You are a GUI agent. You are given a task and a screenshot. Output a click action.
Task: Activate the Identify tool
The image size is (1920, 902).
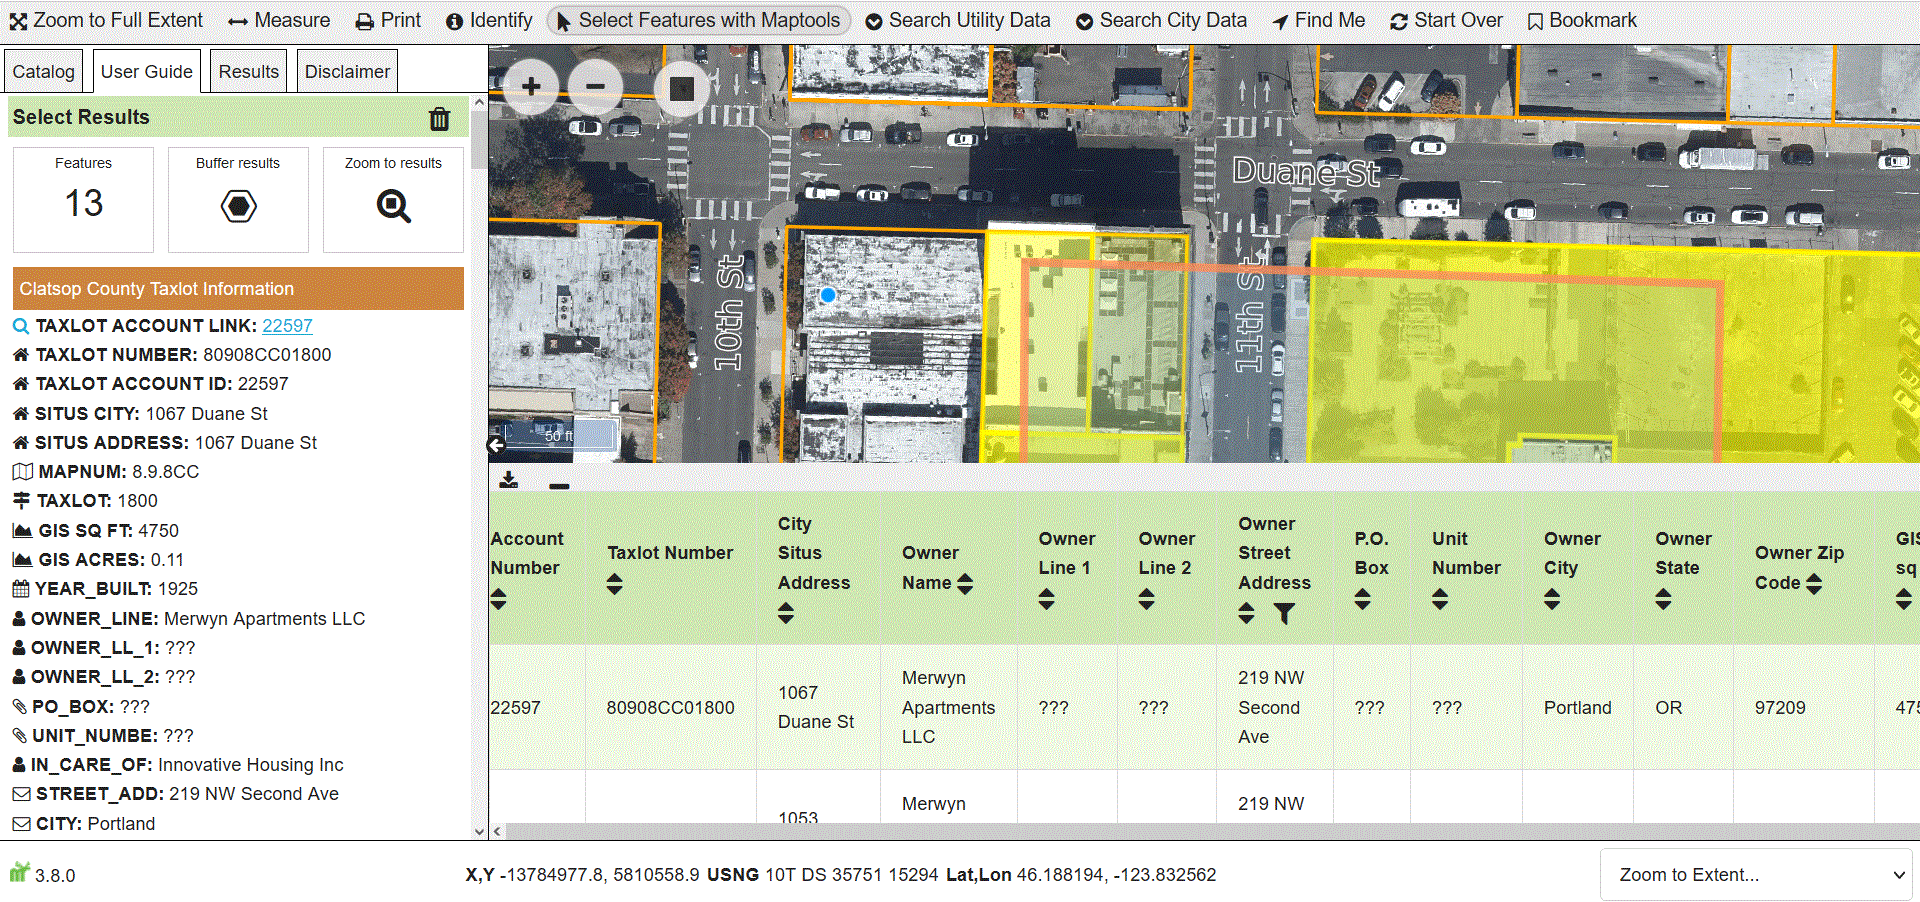489,20
